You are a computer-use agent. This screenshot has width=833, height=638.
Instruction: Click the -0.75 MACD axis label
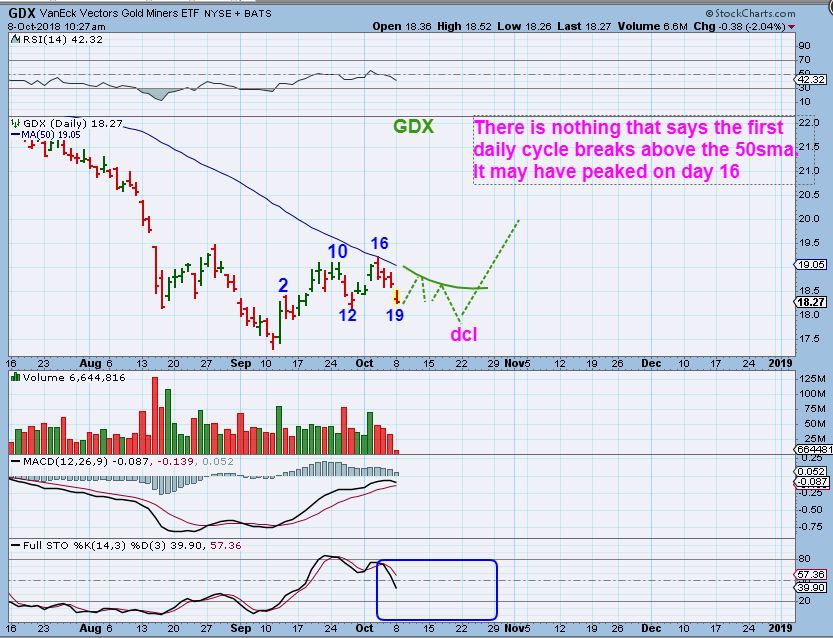pyautogui.click(x=810, y=526)
